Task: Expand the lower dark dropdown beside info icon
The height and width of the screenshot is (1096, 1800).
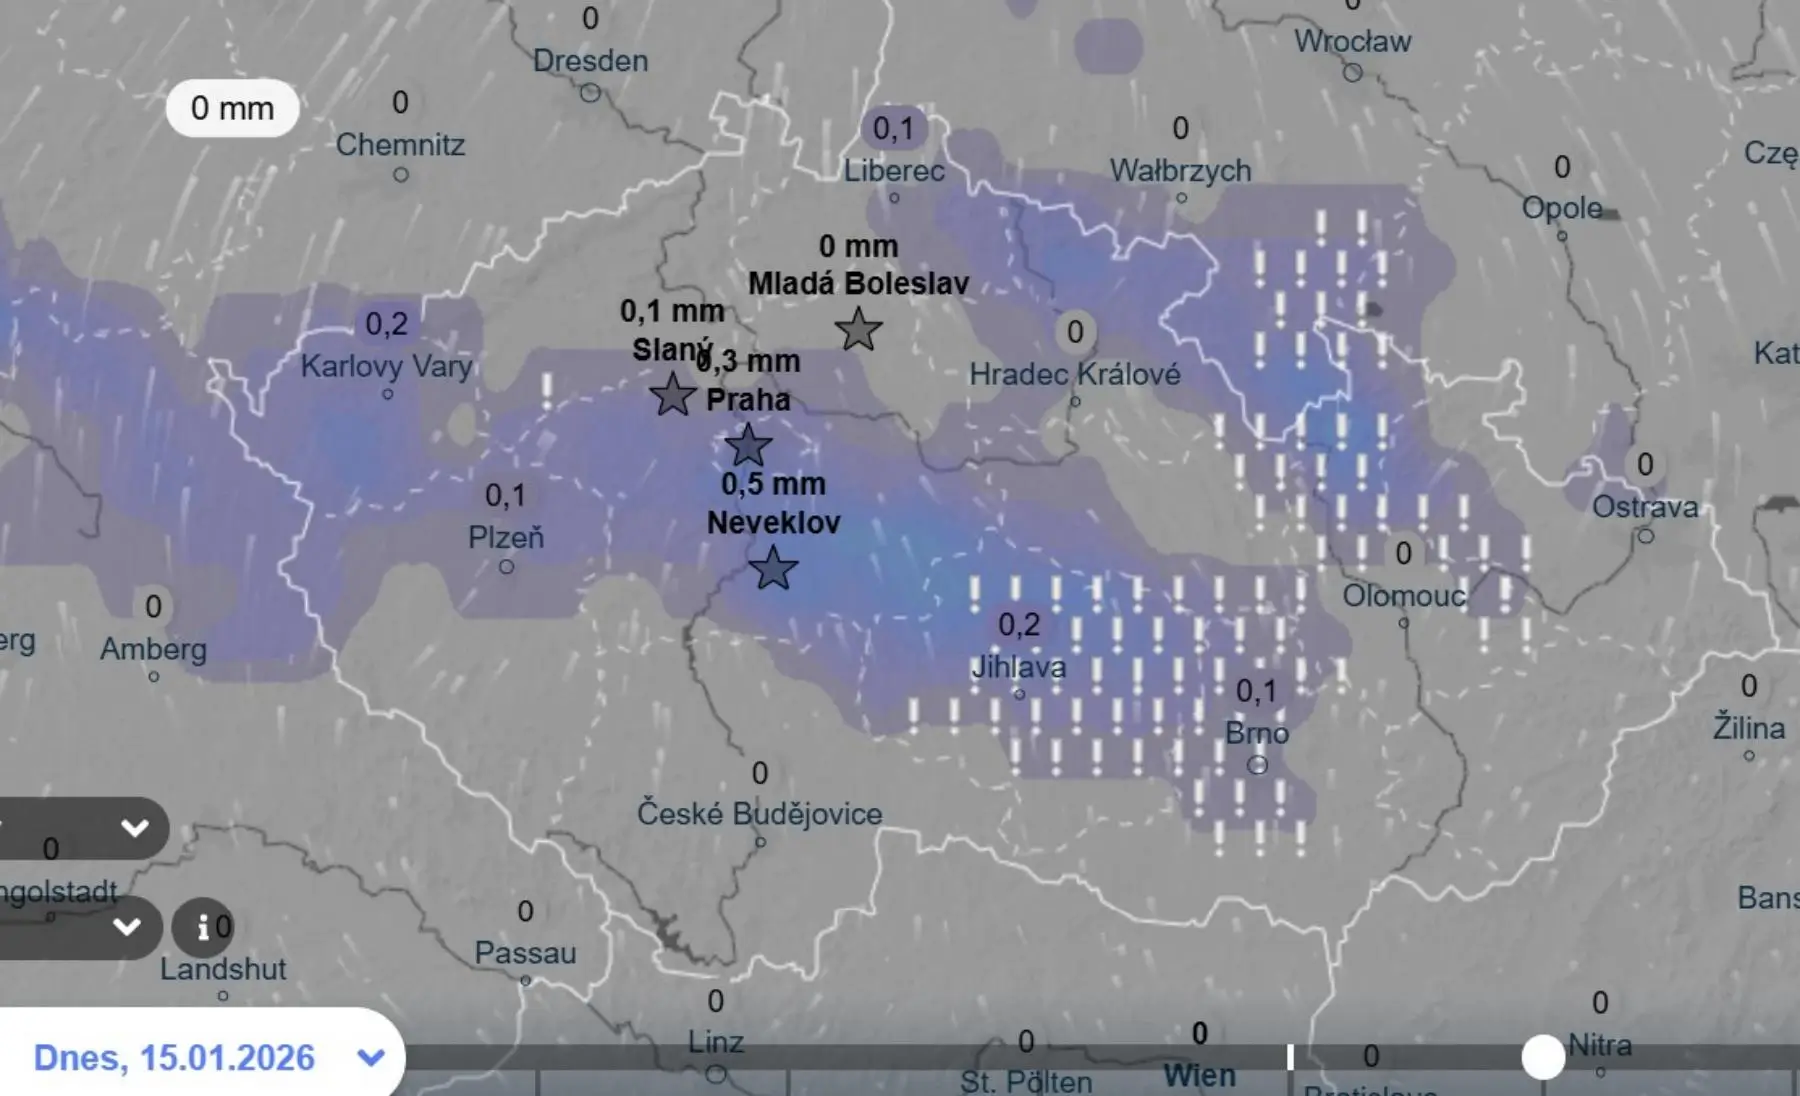Action: point(127,927)
